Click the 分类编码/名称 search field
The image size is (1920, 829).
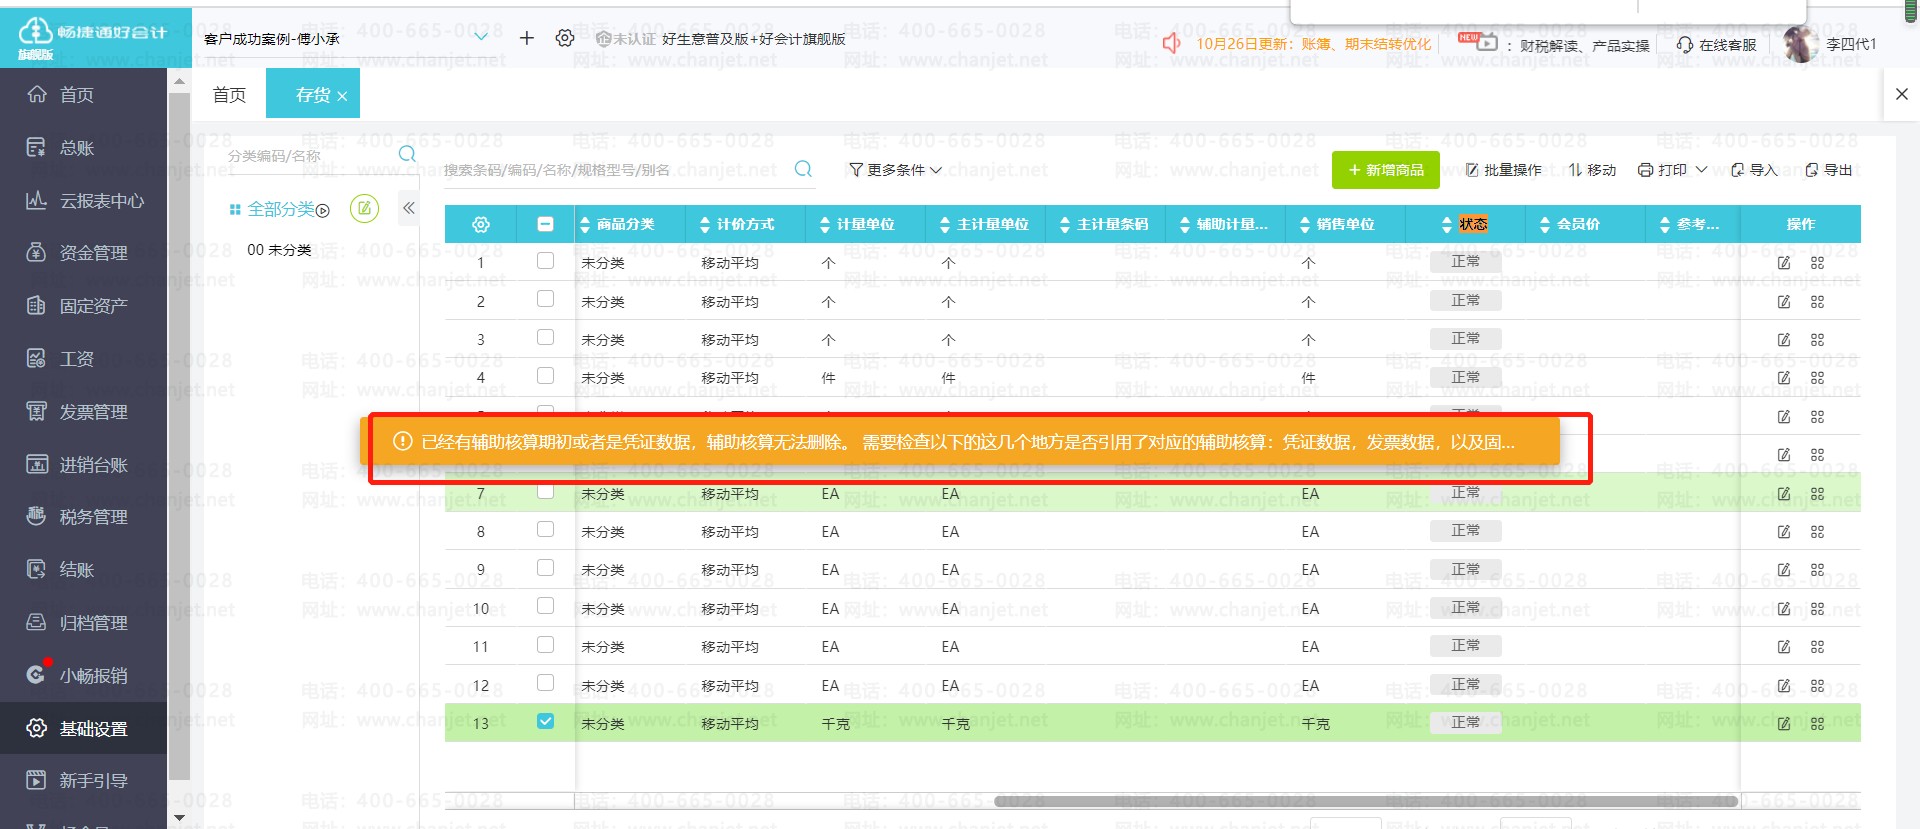(310, 156)
